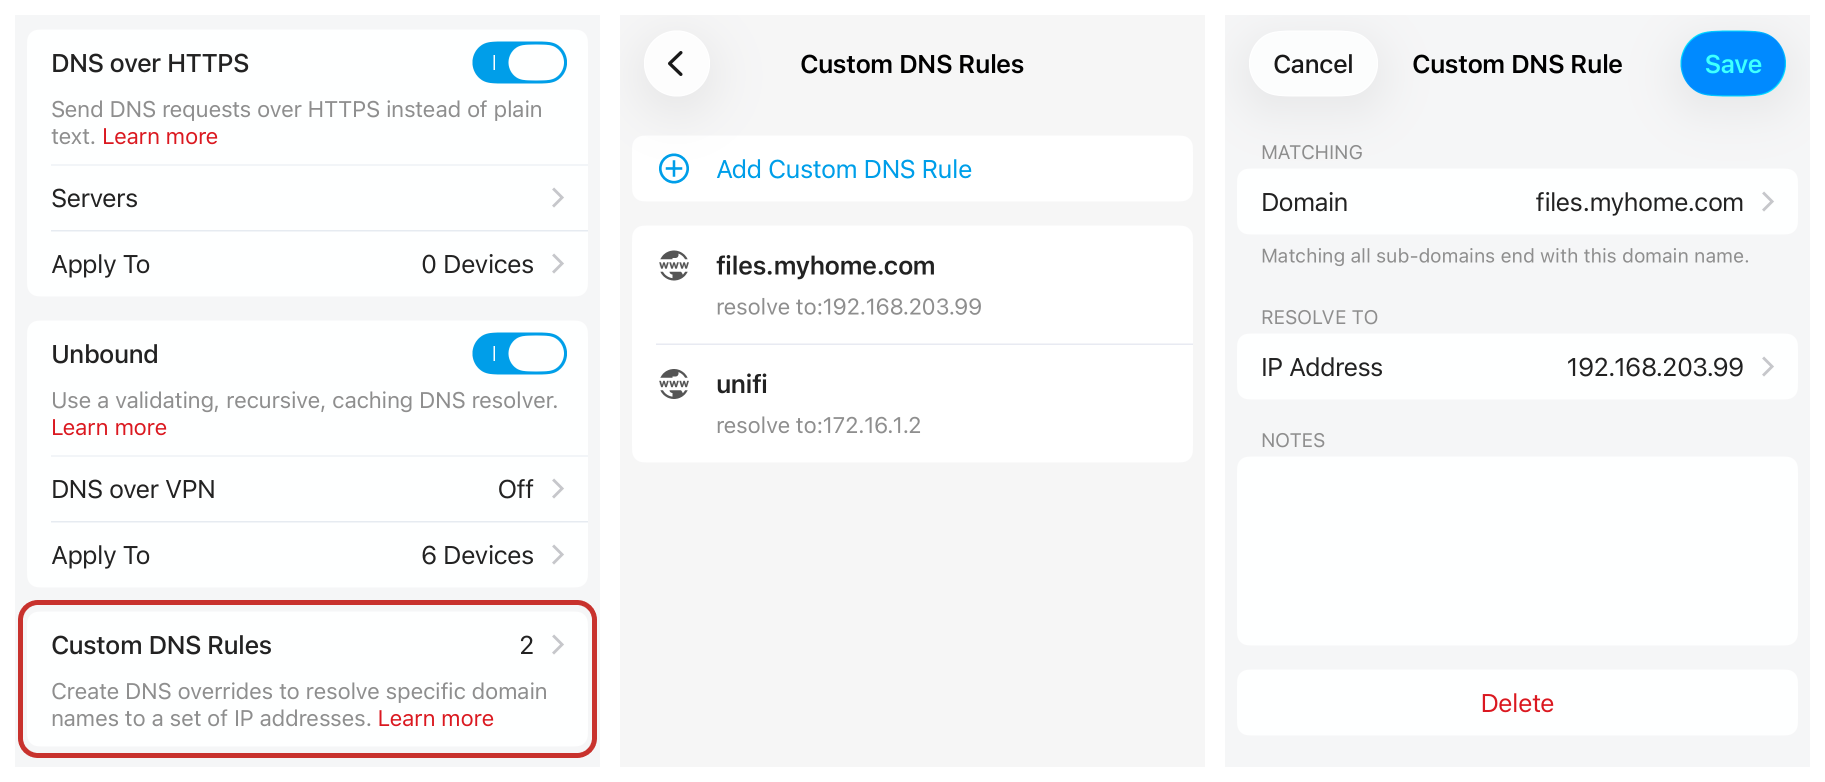Click Learn more in Custom DNS Rules description

click(435, 719)
